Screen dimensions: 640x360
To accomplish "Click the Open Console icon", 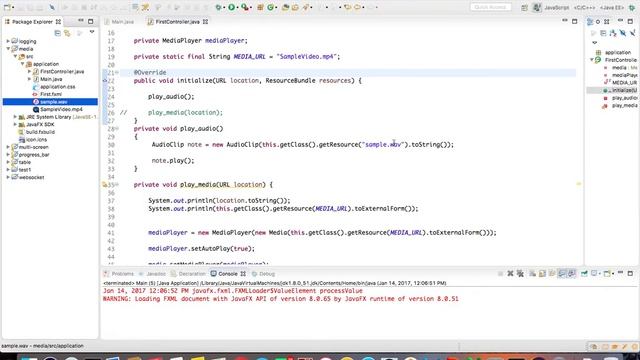I will [x=607, y=273].
